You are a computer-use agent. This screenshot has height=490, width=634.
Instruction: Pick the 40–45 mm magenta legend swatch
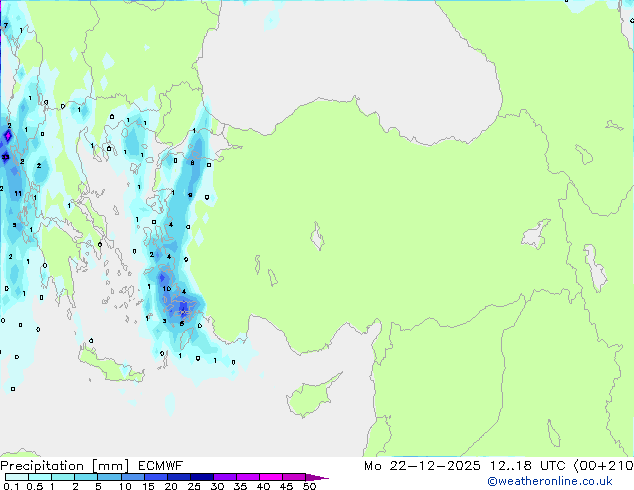[271, 477]
